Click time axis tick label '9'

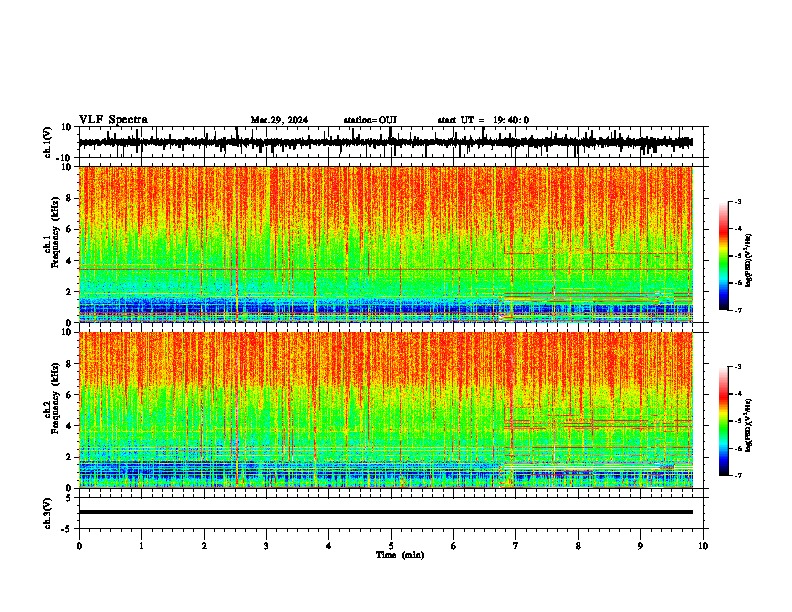640,546
